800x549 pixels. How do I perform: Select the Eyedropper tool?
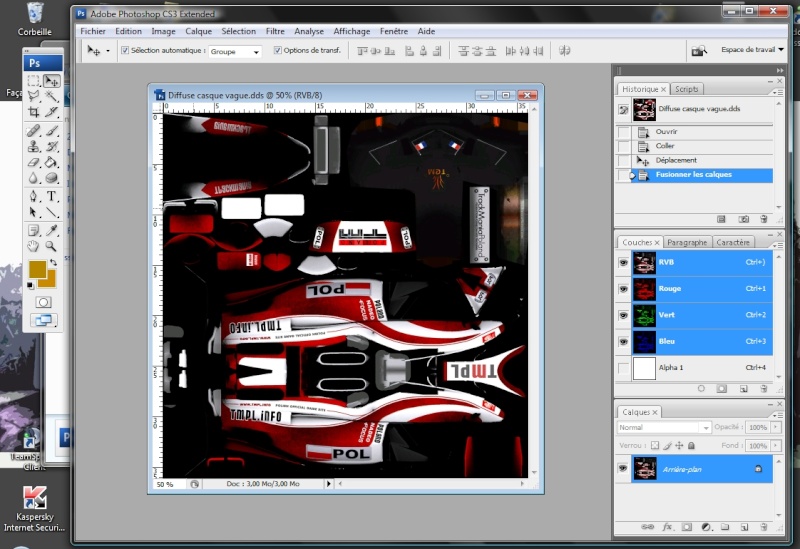pos(52,231)
